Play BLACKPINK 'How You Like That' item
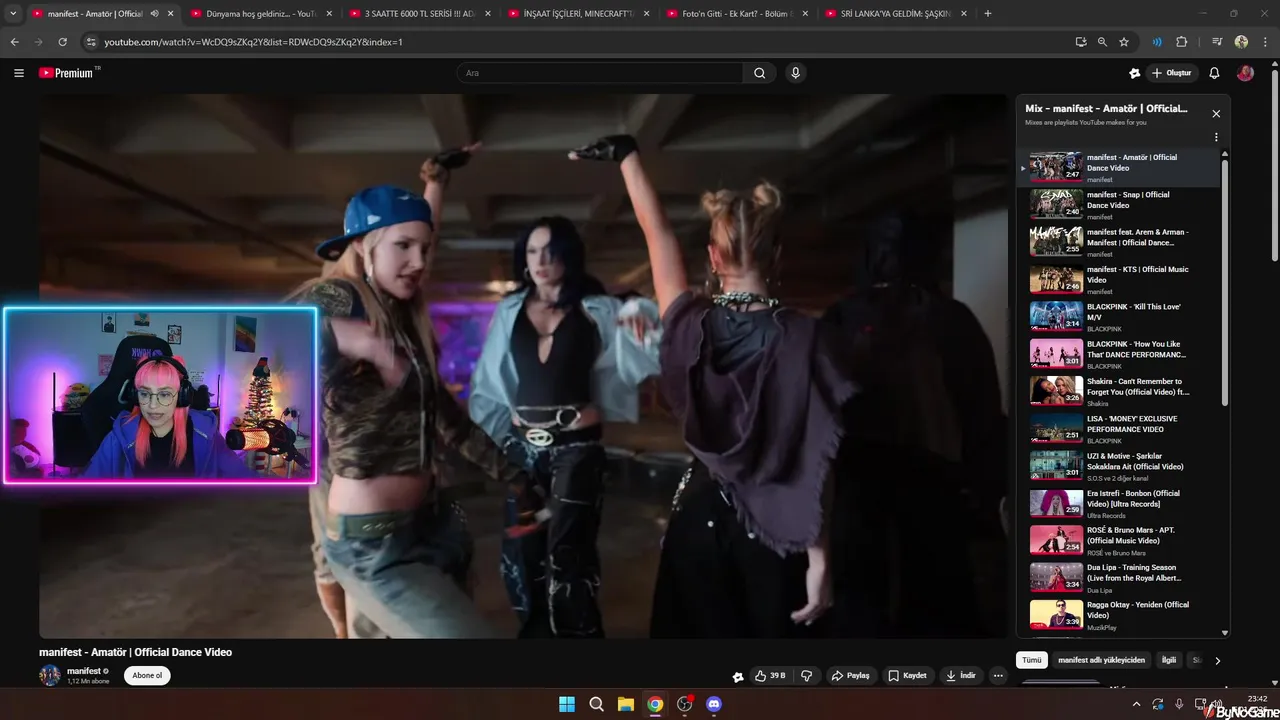The width and height of the screenshot is (1280, 720). click(1120, 353)
